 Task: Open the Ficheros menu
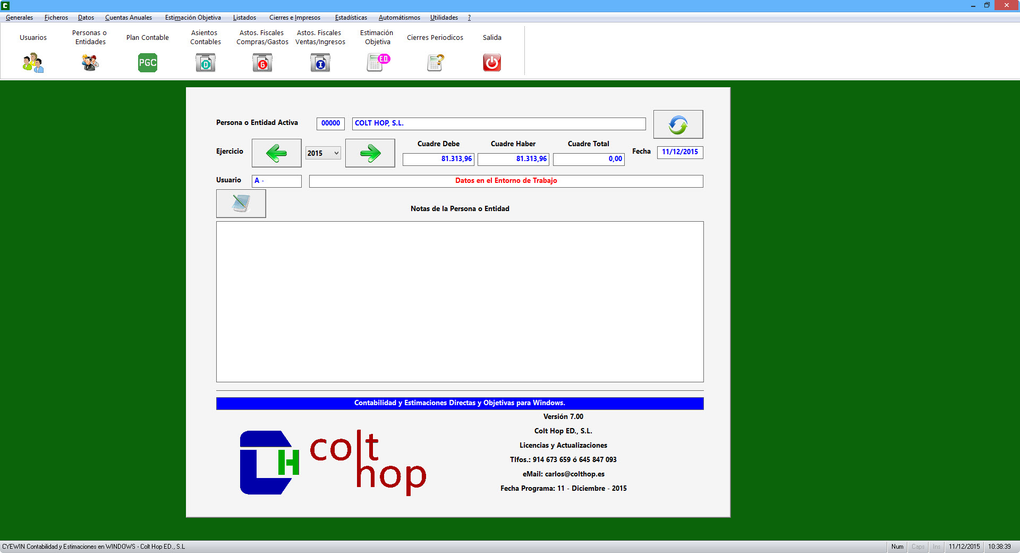click(x=56, y=18)
